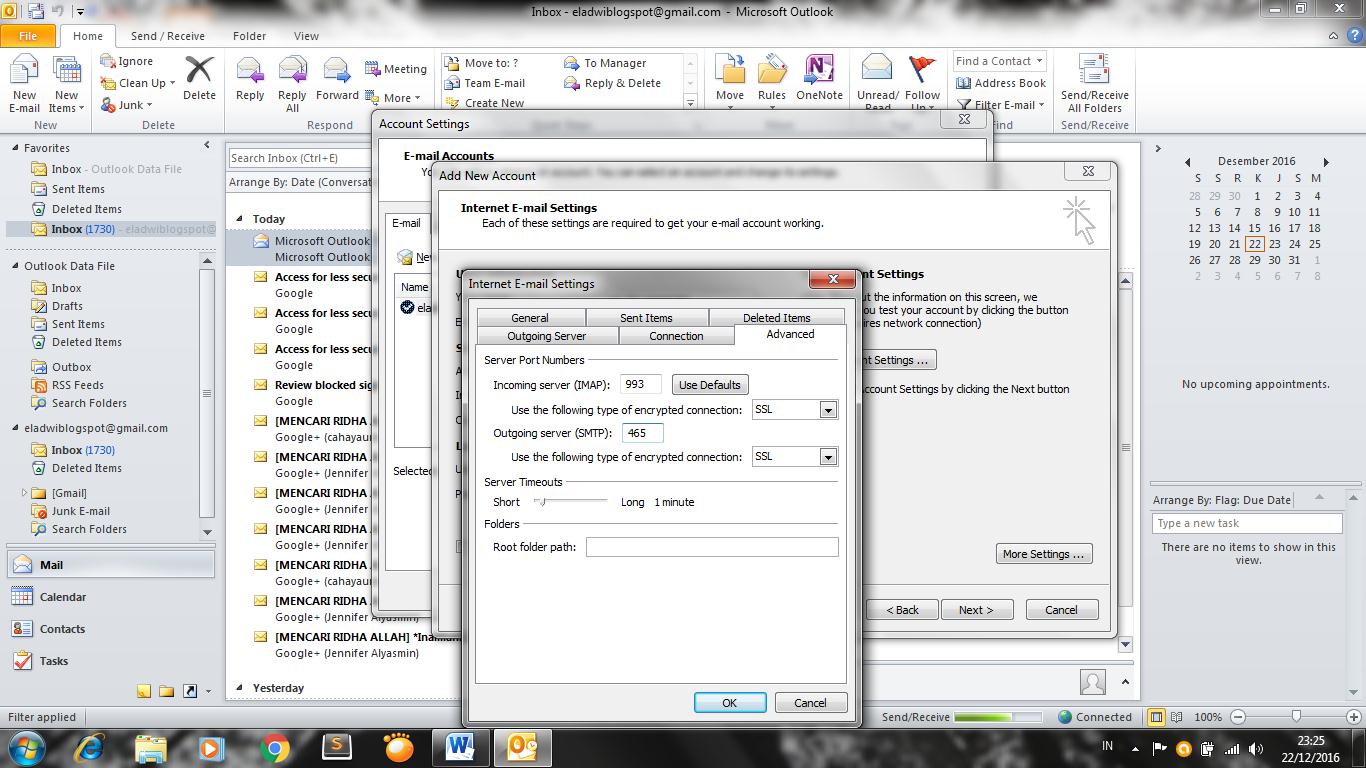Click Send/Receive All Folders
Viewport: 1366px width, 768px height.
pos(1093,80)
